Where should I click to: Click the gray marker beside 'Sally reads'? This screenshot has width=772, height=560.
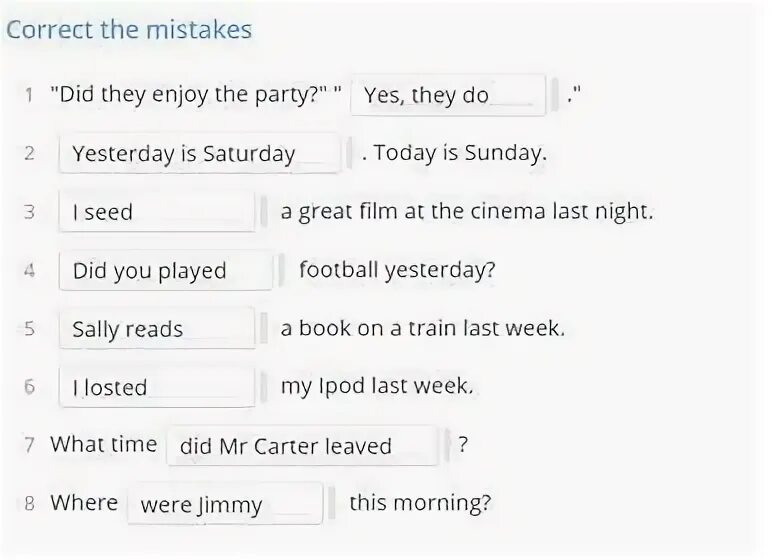[264, 329]
